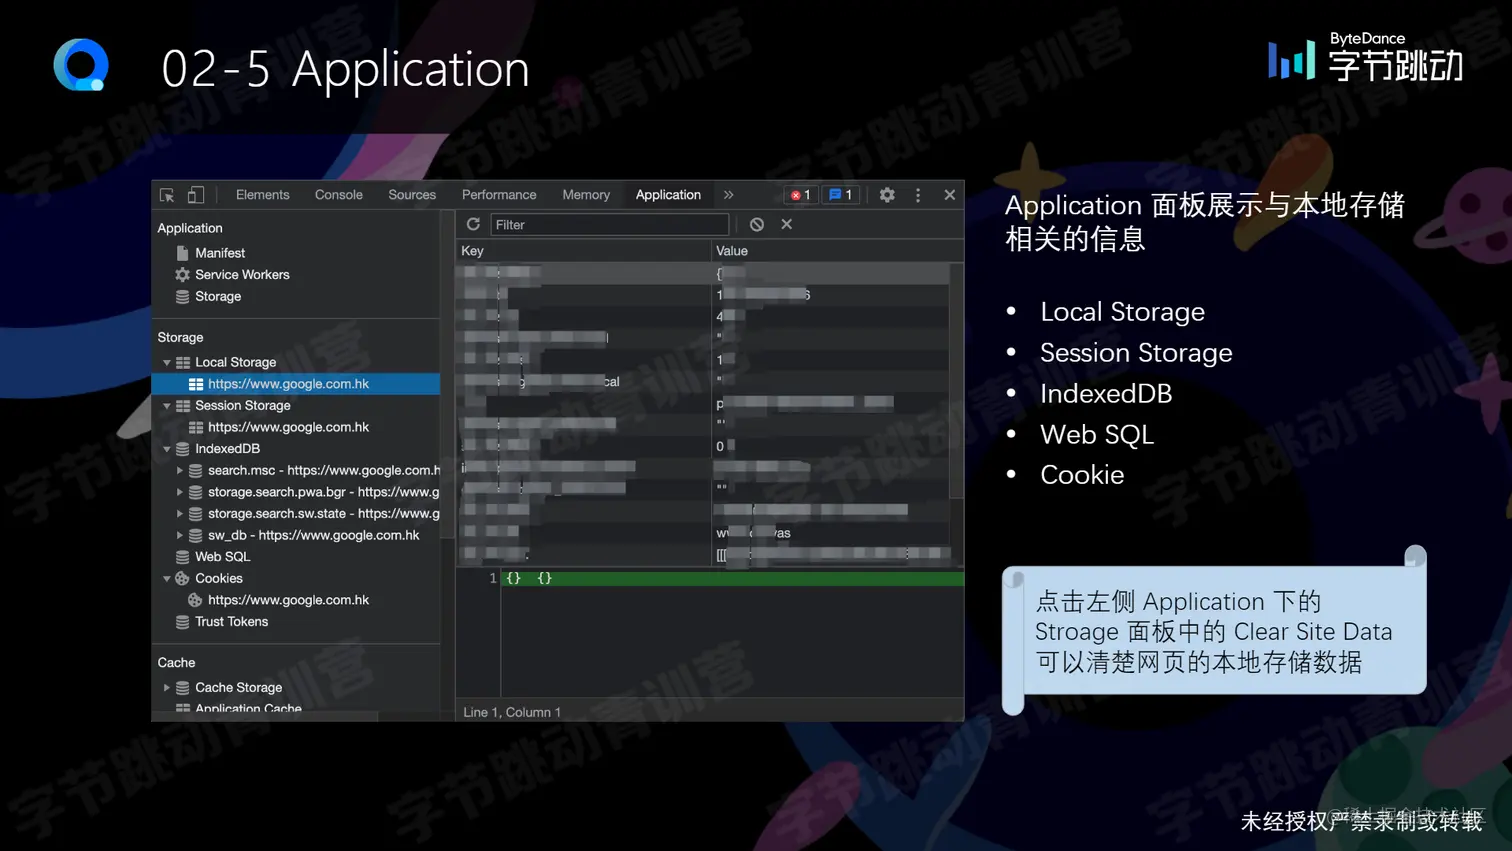
Task: Open the Sources tab
Action: click(412, 195)
